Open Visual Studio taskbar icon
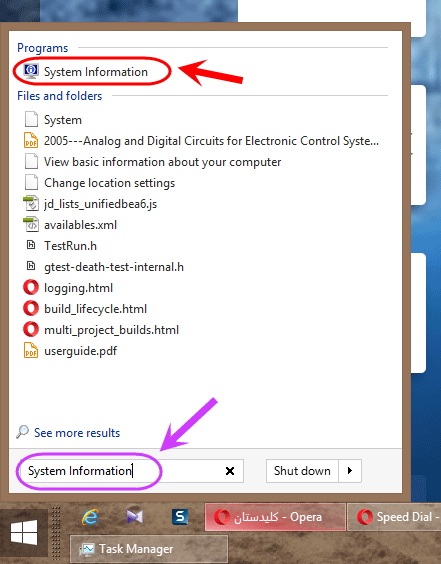Screen dimensions: 441x564 coord(135,517)
